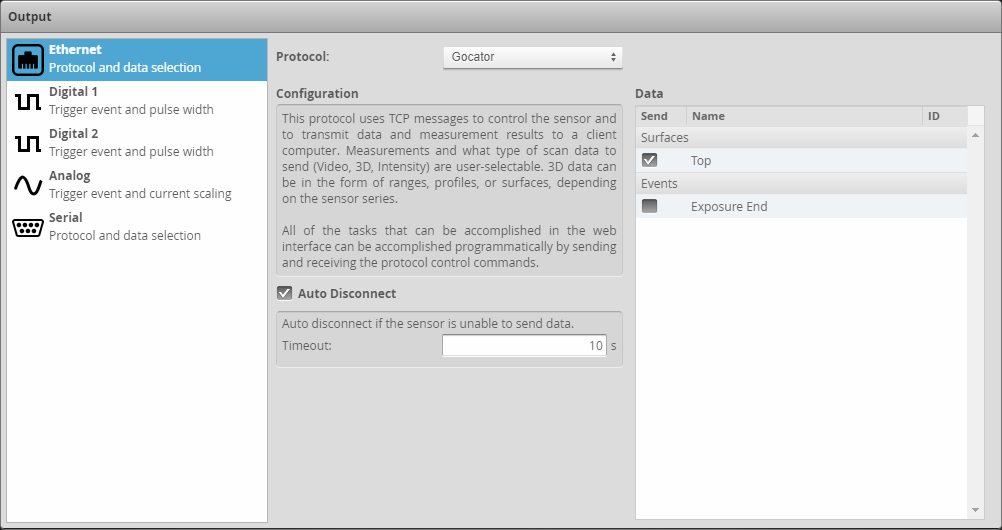Enable sending the Exposure End event
Screen dimensions: 1002x530
(x=650, y=206)
